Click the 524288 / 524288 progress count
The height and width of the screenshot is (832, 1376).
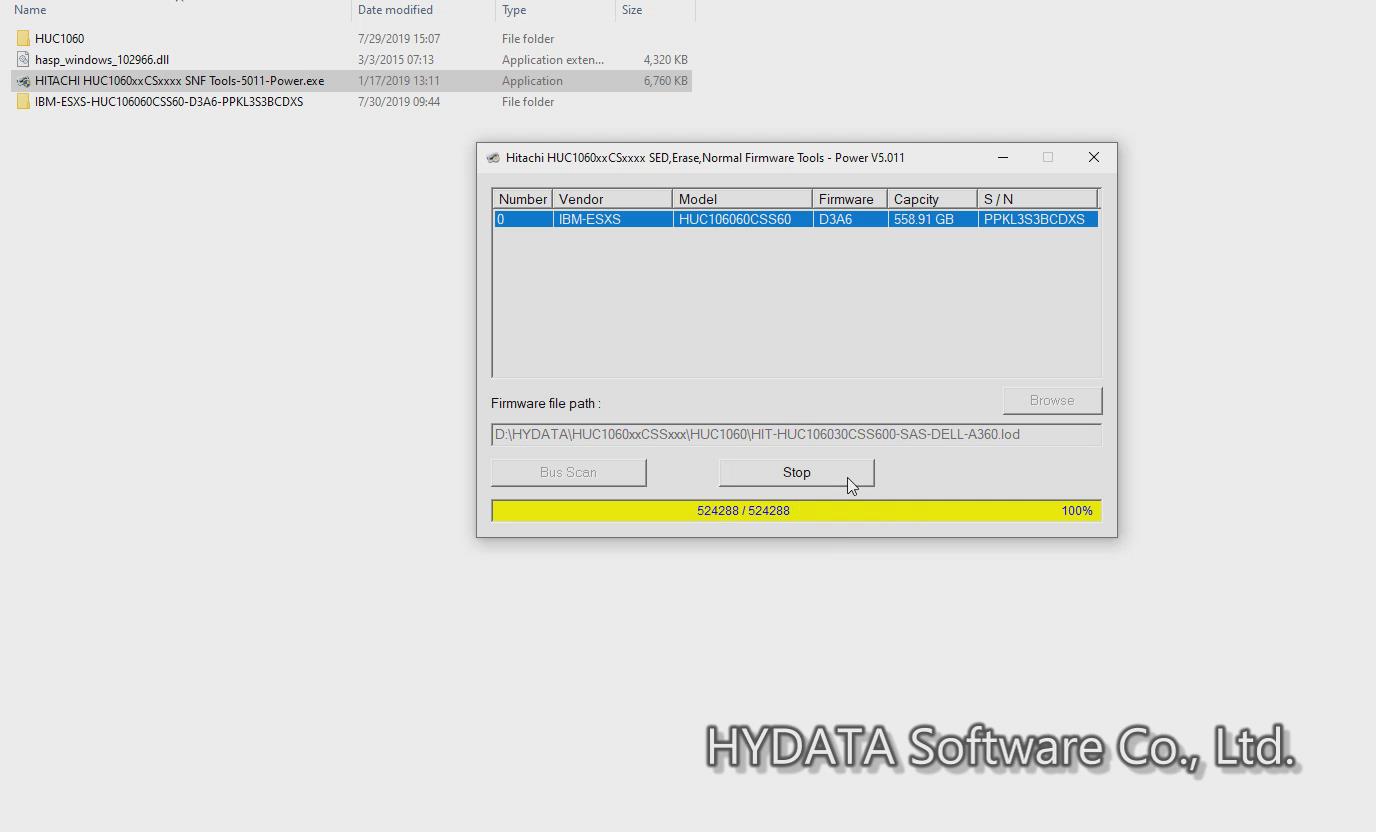743,511
